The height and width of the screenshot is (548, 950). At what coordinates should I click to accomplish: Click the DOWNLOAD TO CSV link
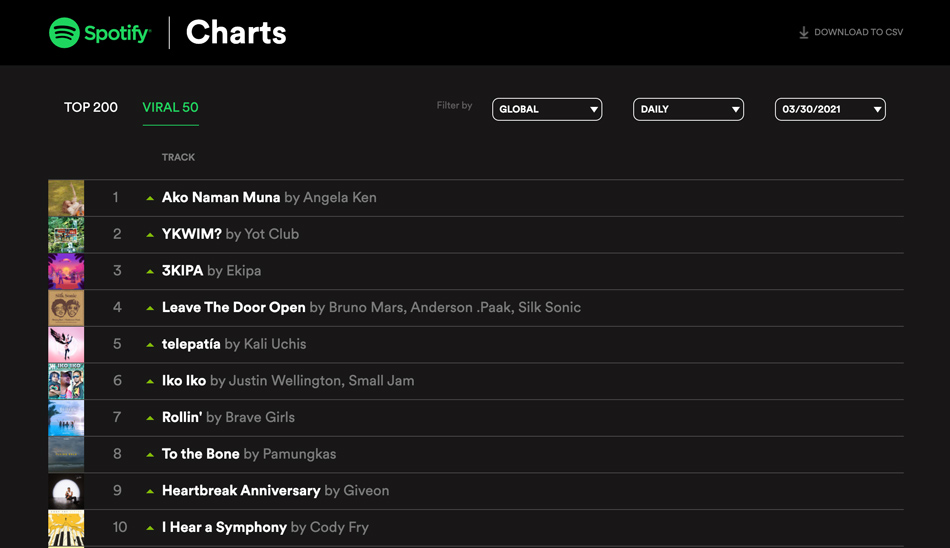851,32
